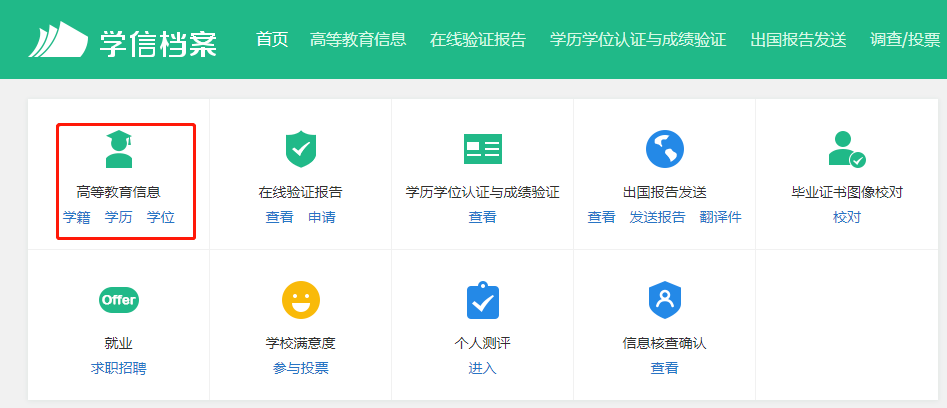Image resolution: width=947 pixels, height=408 pixels.
Task: Open 调查/投票 in the navigation bar
Action: [x=905, y=40]
